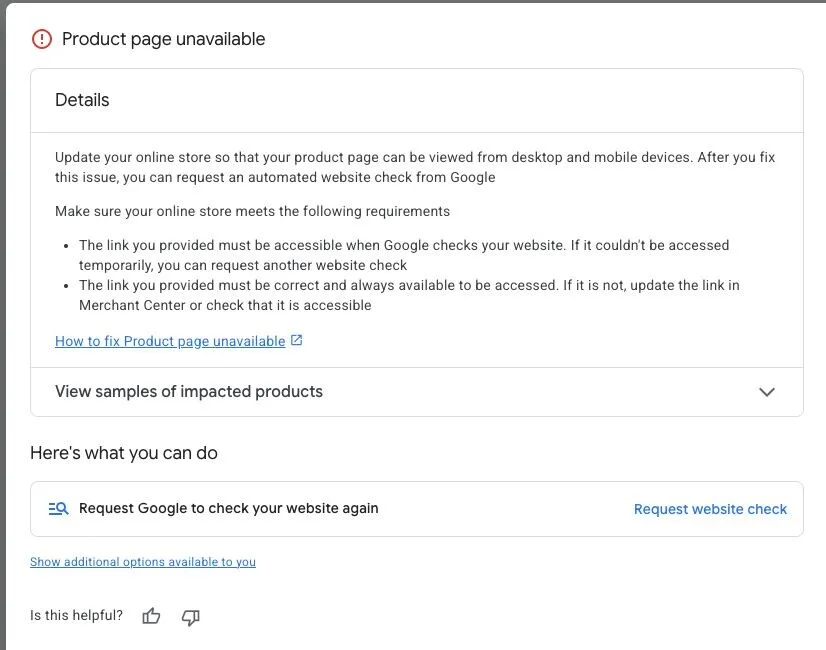The height and width of the screenshot is (650, 826).
Task: Expand View samples of impacted products chevron
Action: point(766,392)
